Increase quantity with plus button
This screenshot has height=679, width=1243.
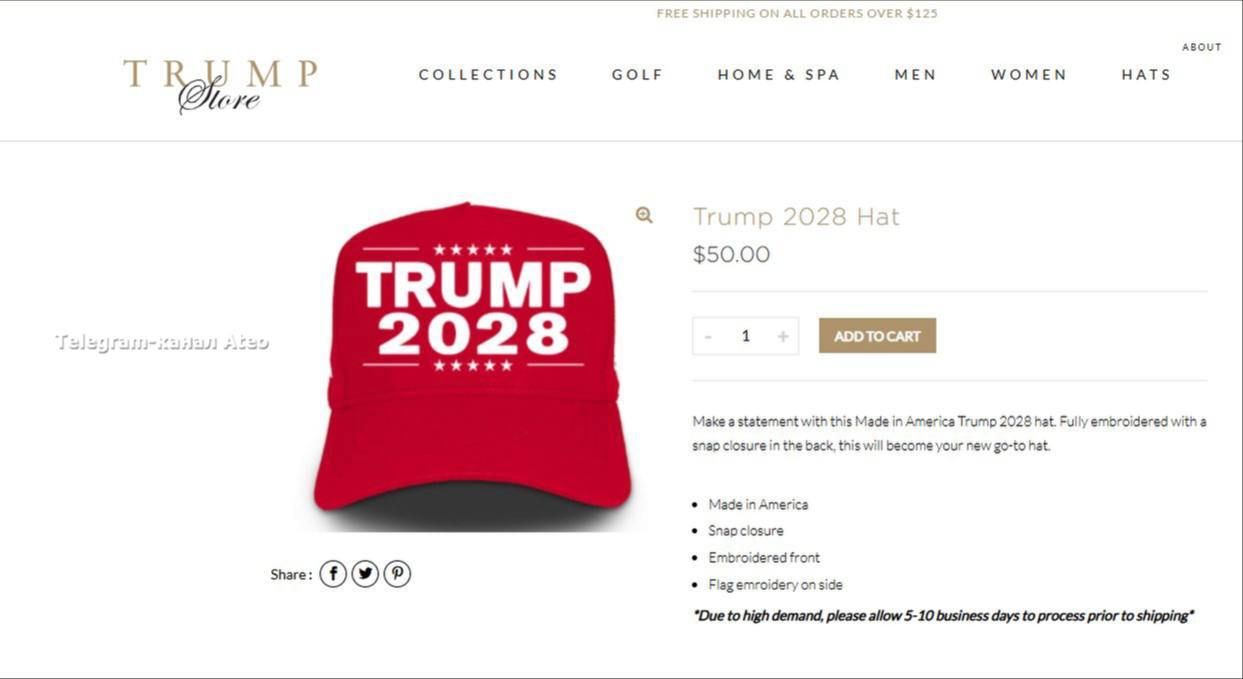tap(783, 336)
